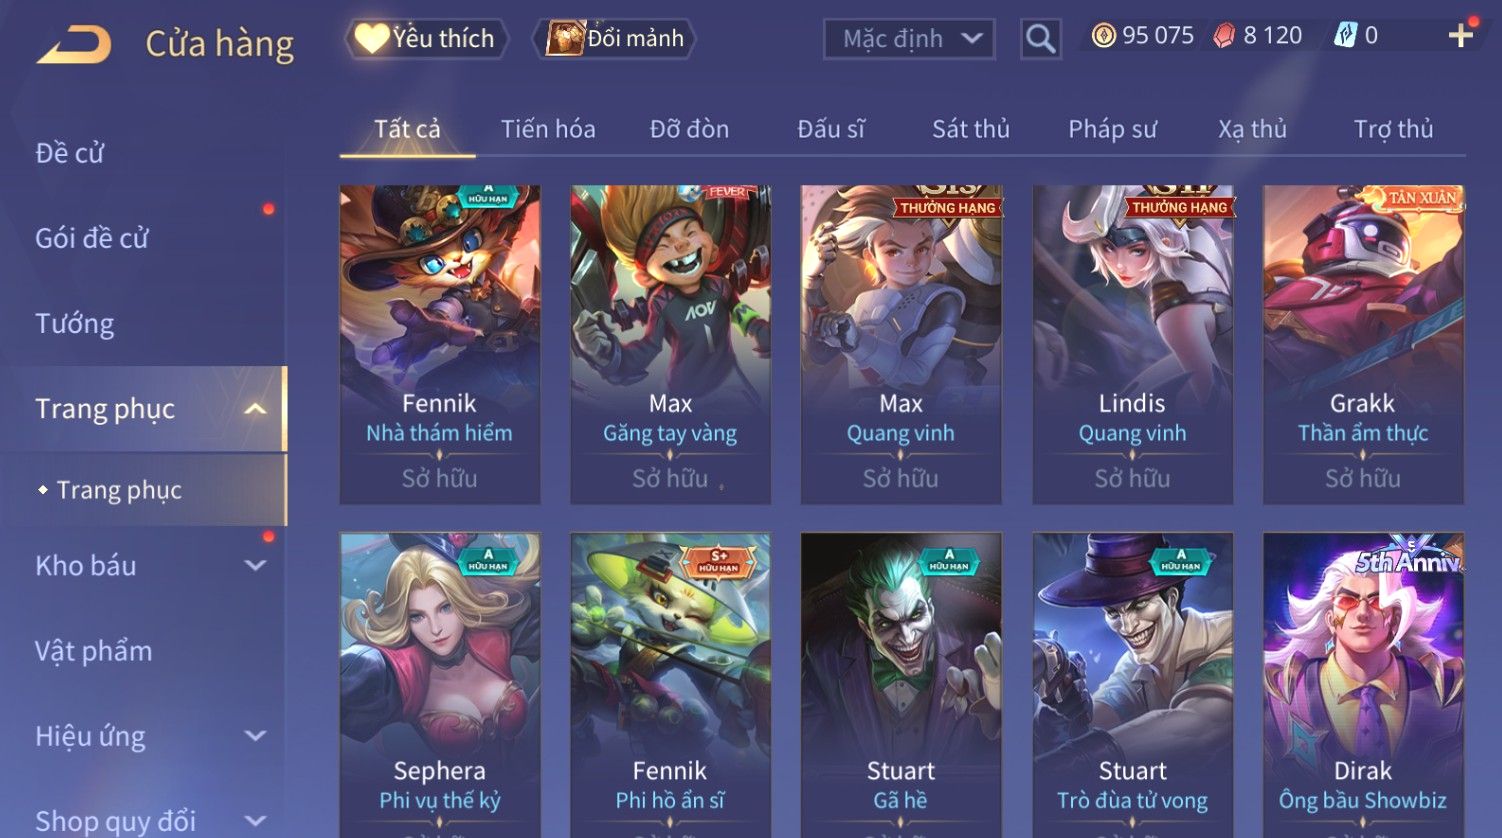Select the Tiến hóa tab
1502x838 pixels.
click(548, 129)
